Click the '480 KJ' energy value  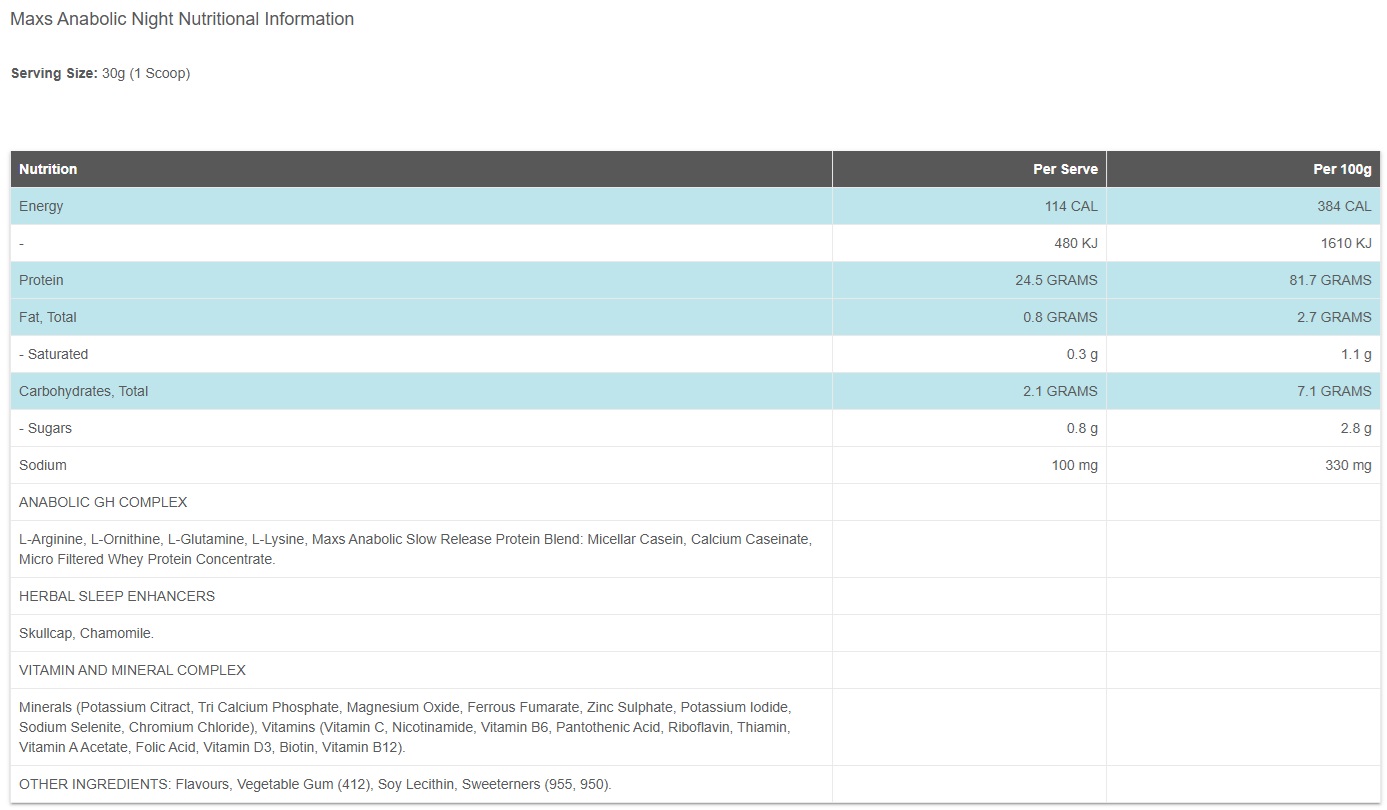[1076, 243]
